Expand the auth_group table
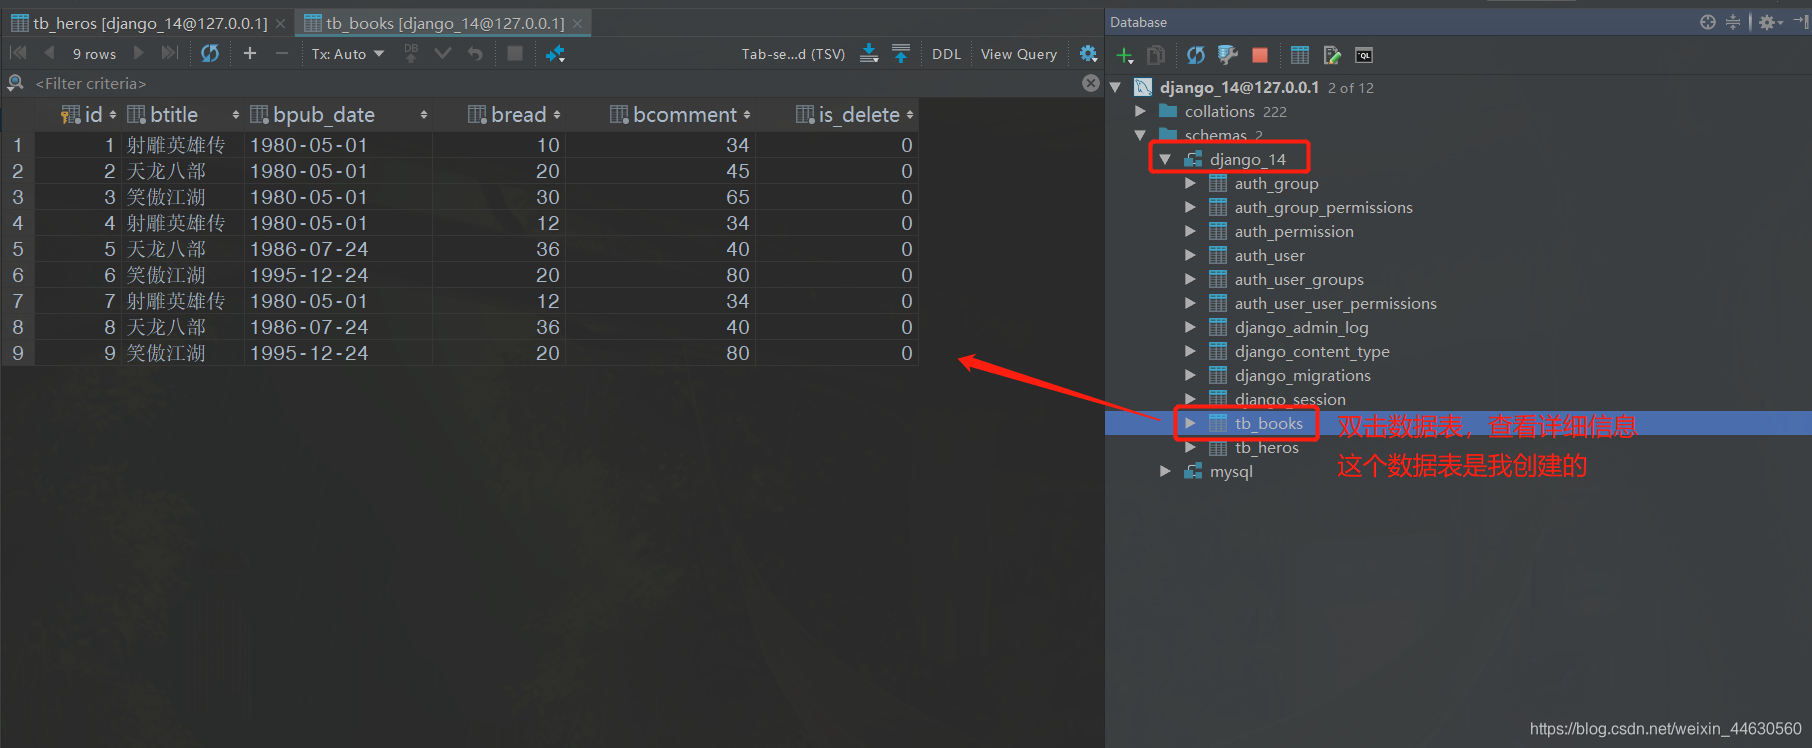This screenshot has width=1812, height=748. tap(1190, 183)
